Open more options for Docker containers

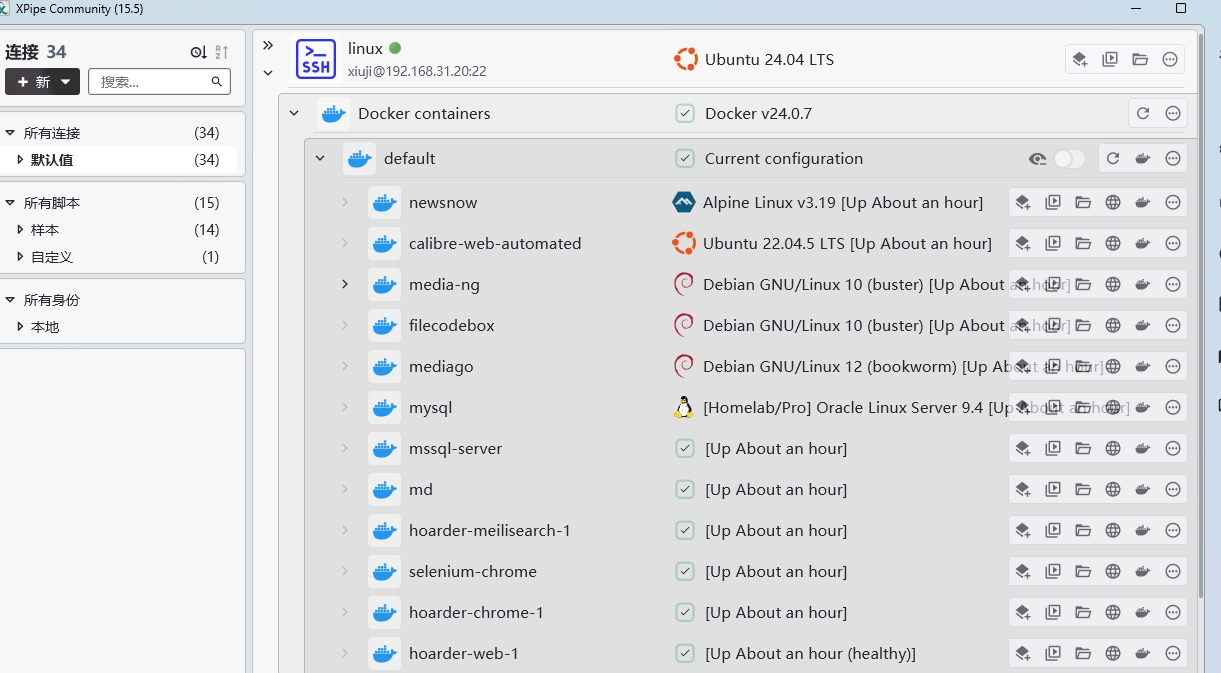pos(1173,113)
